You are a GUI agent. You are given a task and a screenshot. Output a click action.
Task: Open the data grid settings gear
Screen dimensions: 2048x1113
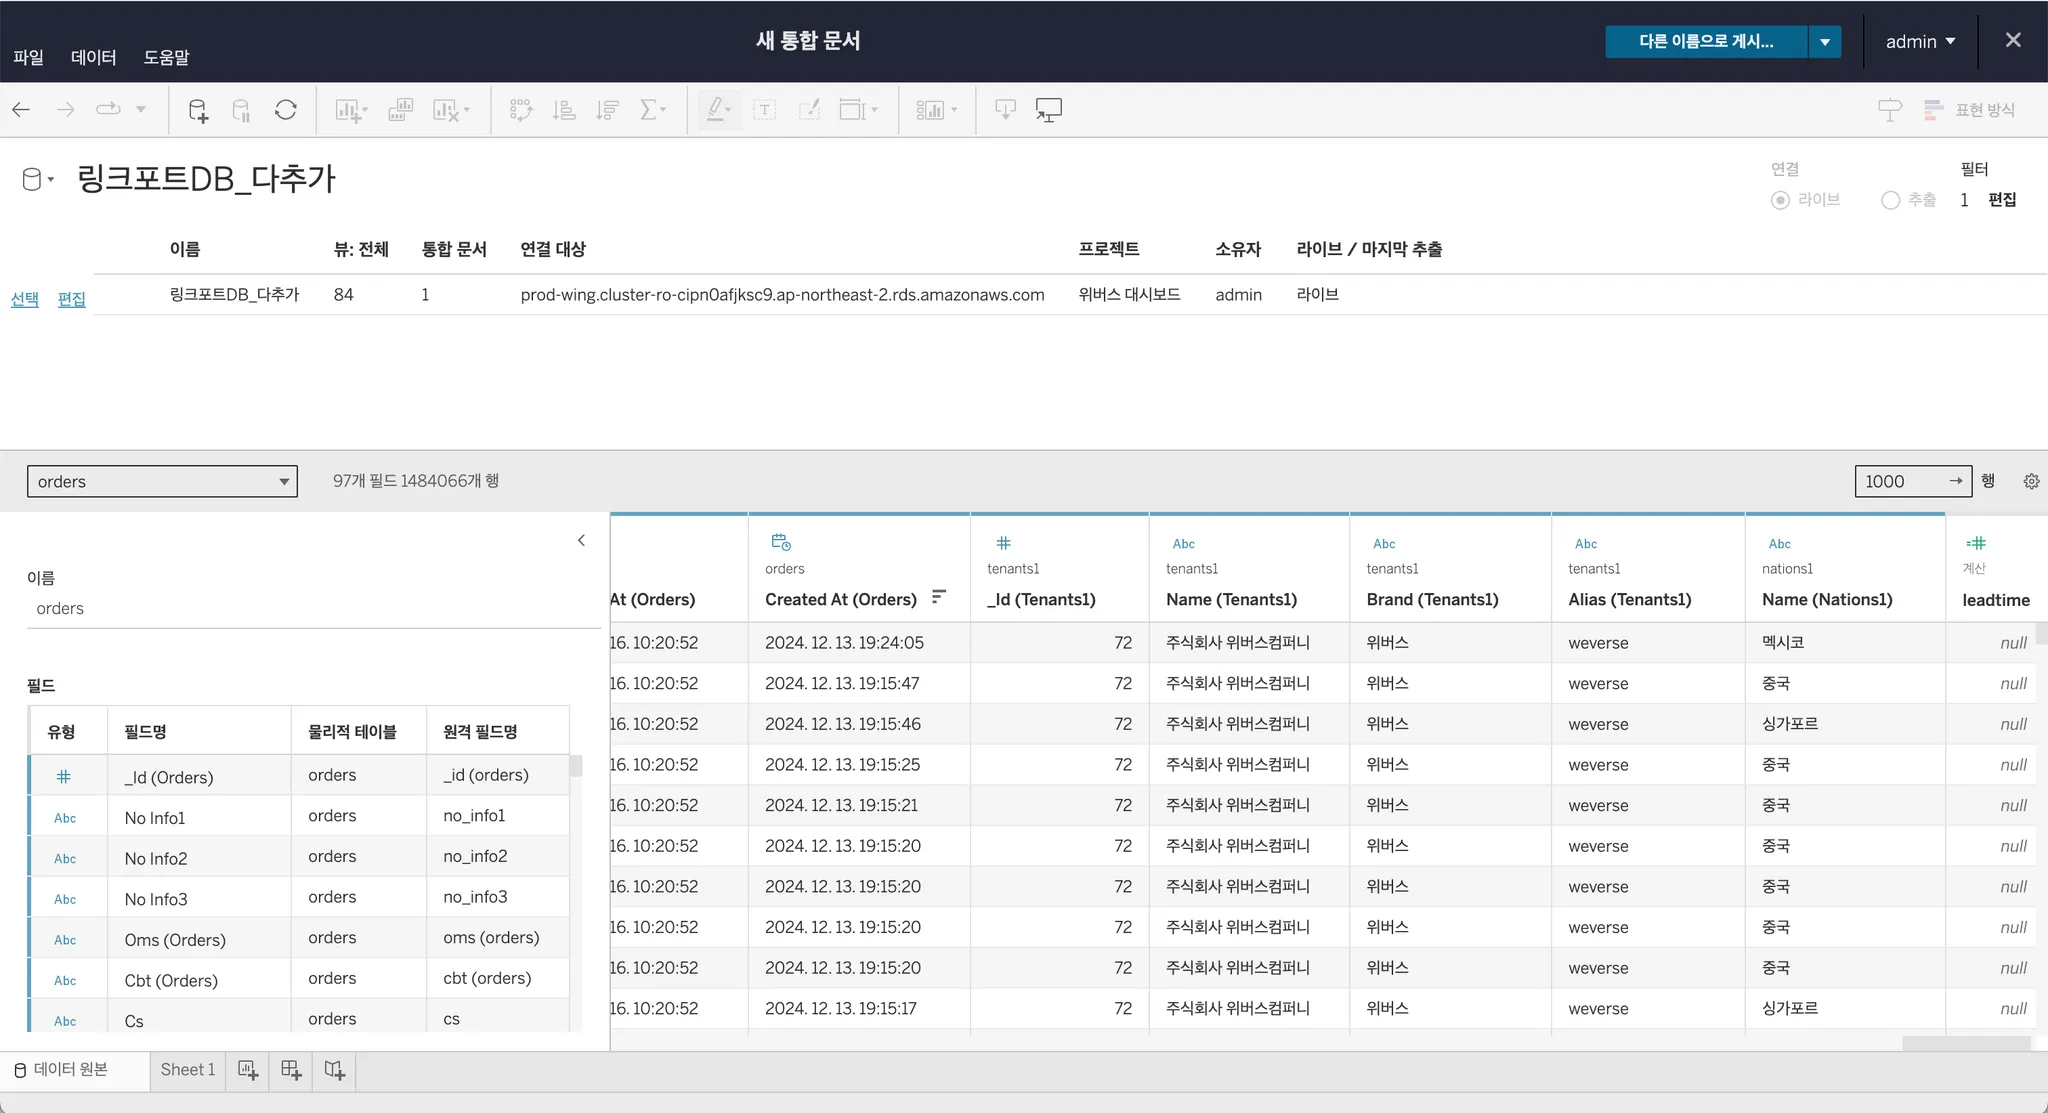click(x=2031, y=482)
